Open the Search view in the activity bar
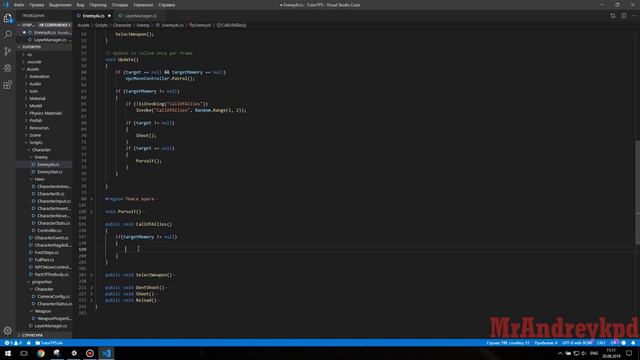This screenshot has height=360, width=640. point(8,35)
